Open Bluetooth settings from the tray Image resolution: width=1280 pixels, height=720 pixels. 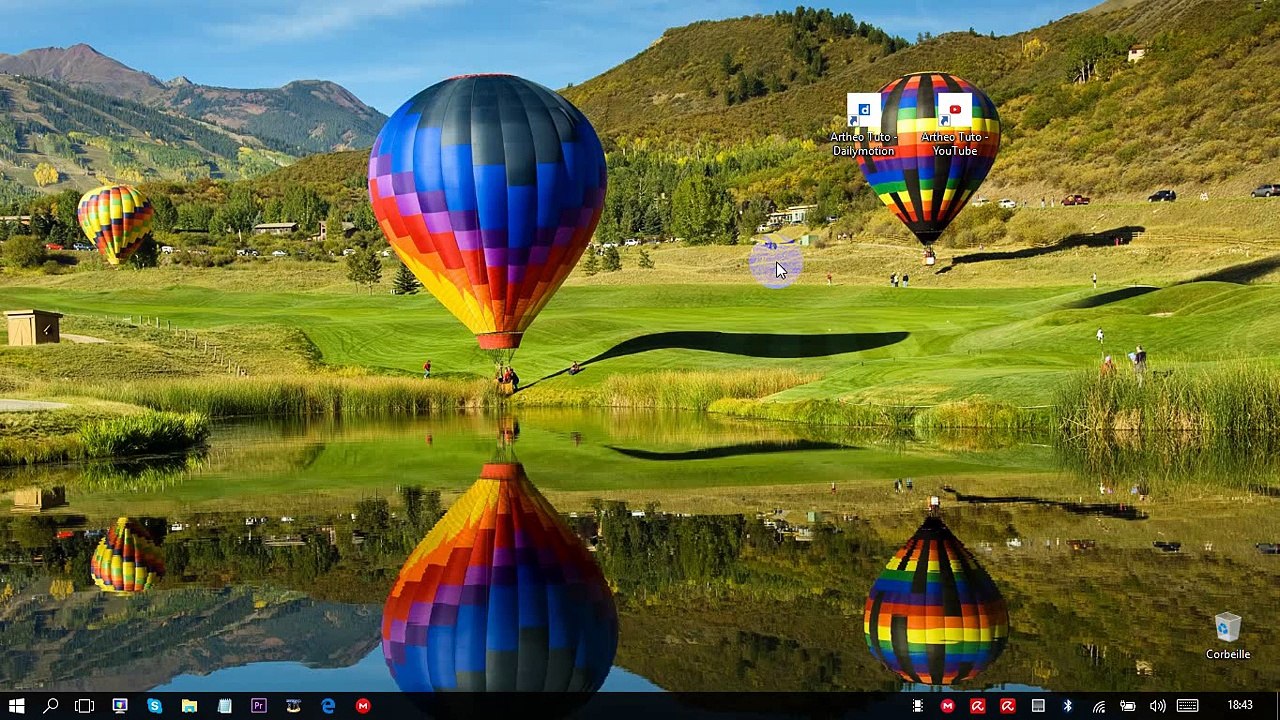tap(1068, 706)
